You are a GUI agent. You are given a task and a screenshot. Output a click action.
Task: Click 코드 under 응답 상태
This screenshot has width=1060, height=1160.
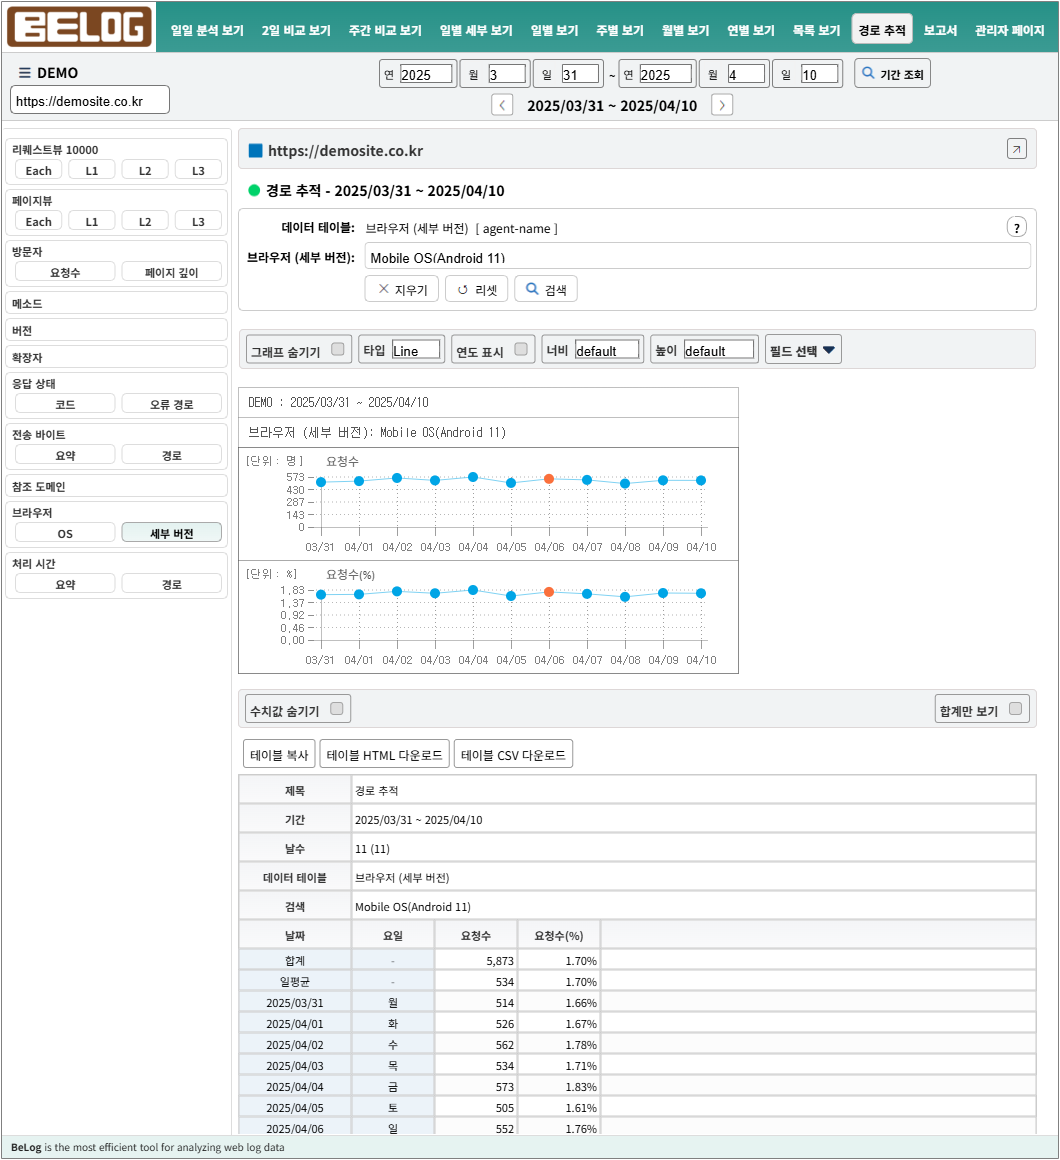point(65,404)
